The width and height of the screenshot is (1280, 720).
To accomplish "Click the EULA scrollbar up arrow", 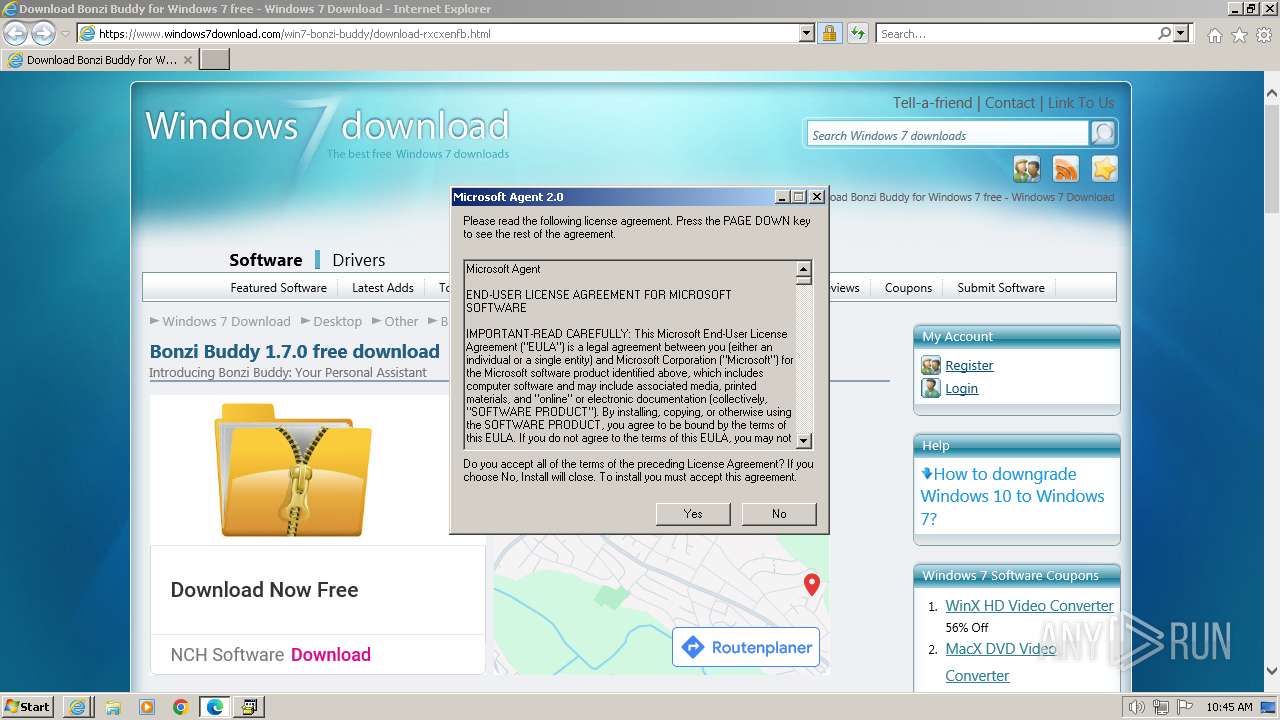I will [x=803, y=269].
